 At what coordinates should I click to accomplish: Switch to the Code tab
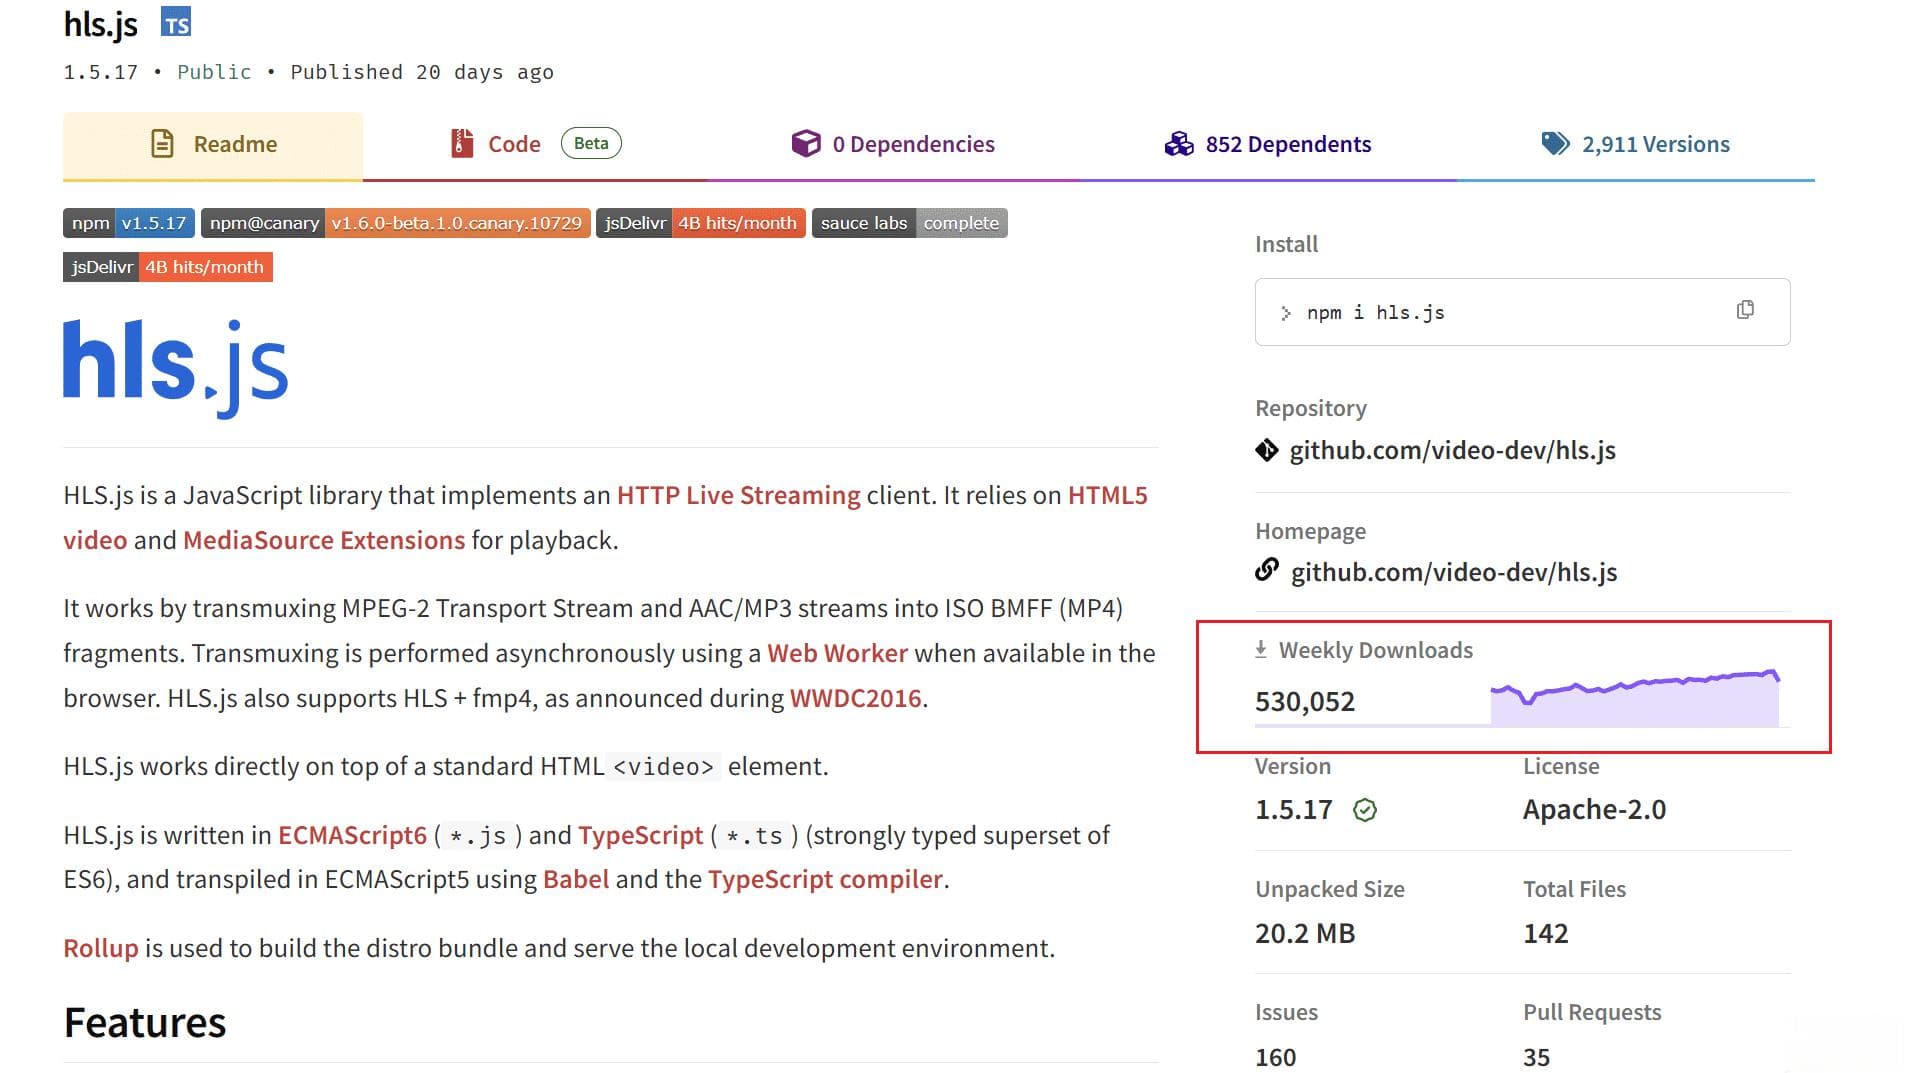click(x=536, y=145)
